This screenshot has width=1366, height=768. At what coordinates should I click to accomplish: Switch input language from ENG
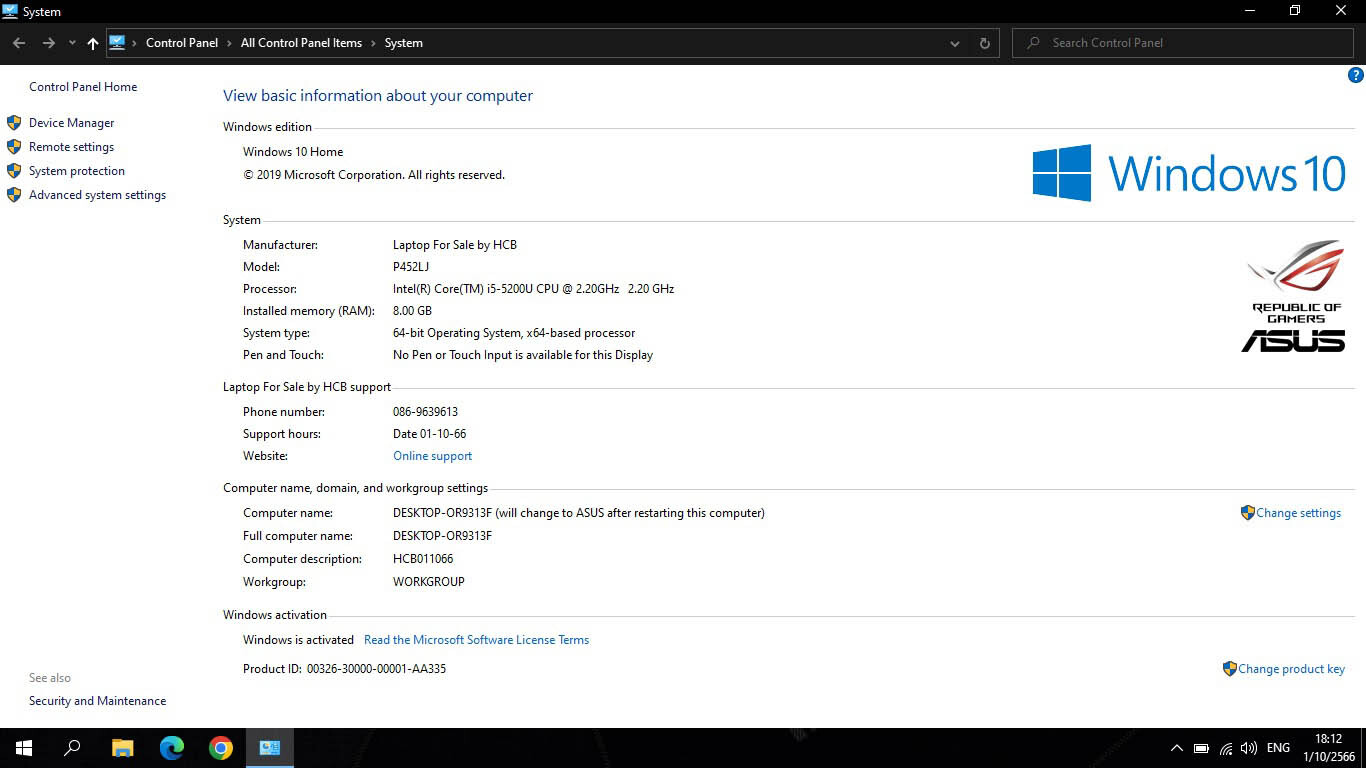point(1278,748)
